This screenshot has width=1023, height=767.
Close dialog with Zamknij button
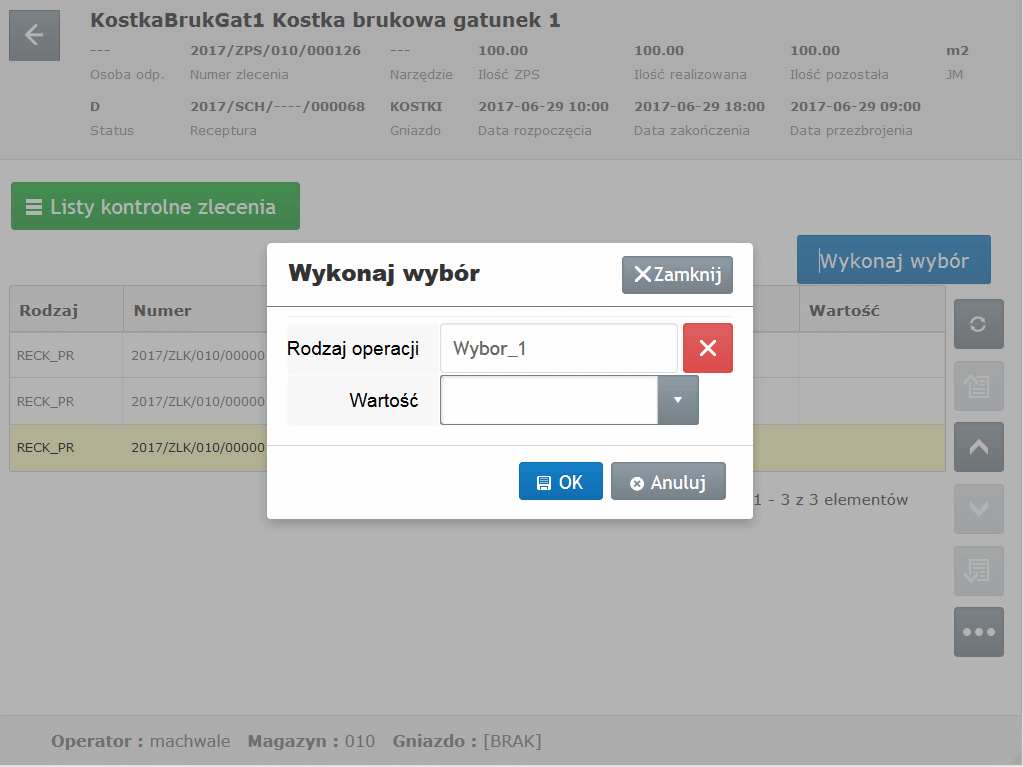[x=677, y=275]
